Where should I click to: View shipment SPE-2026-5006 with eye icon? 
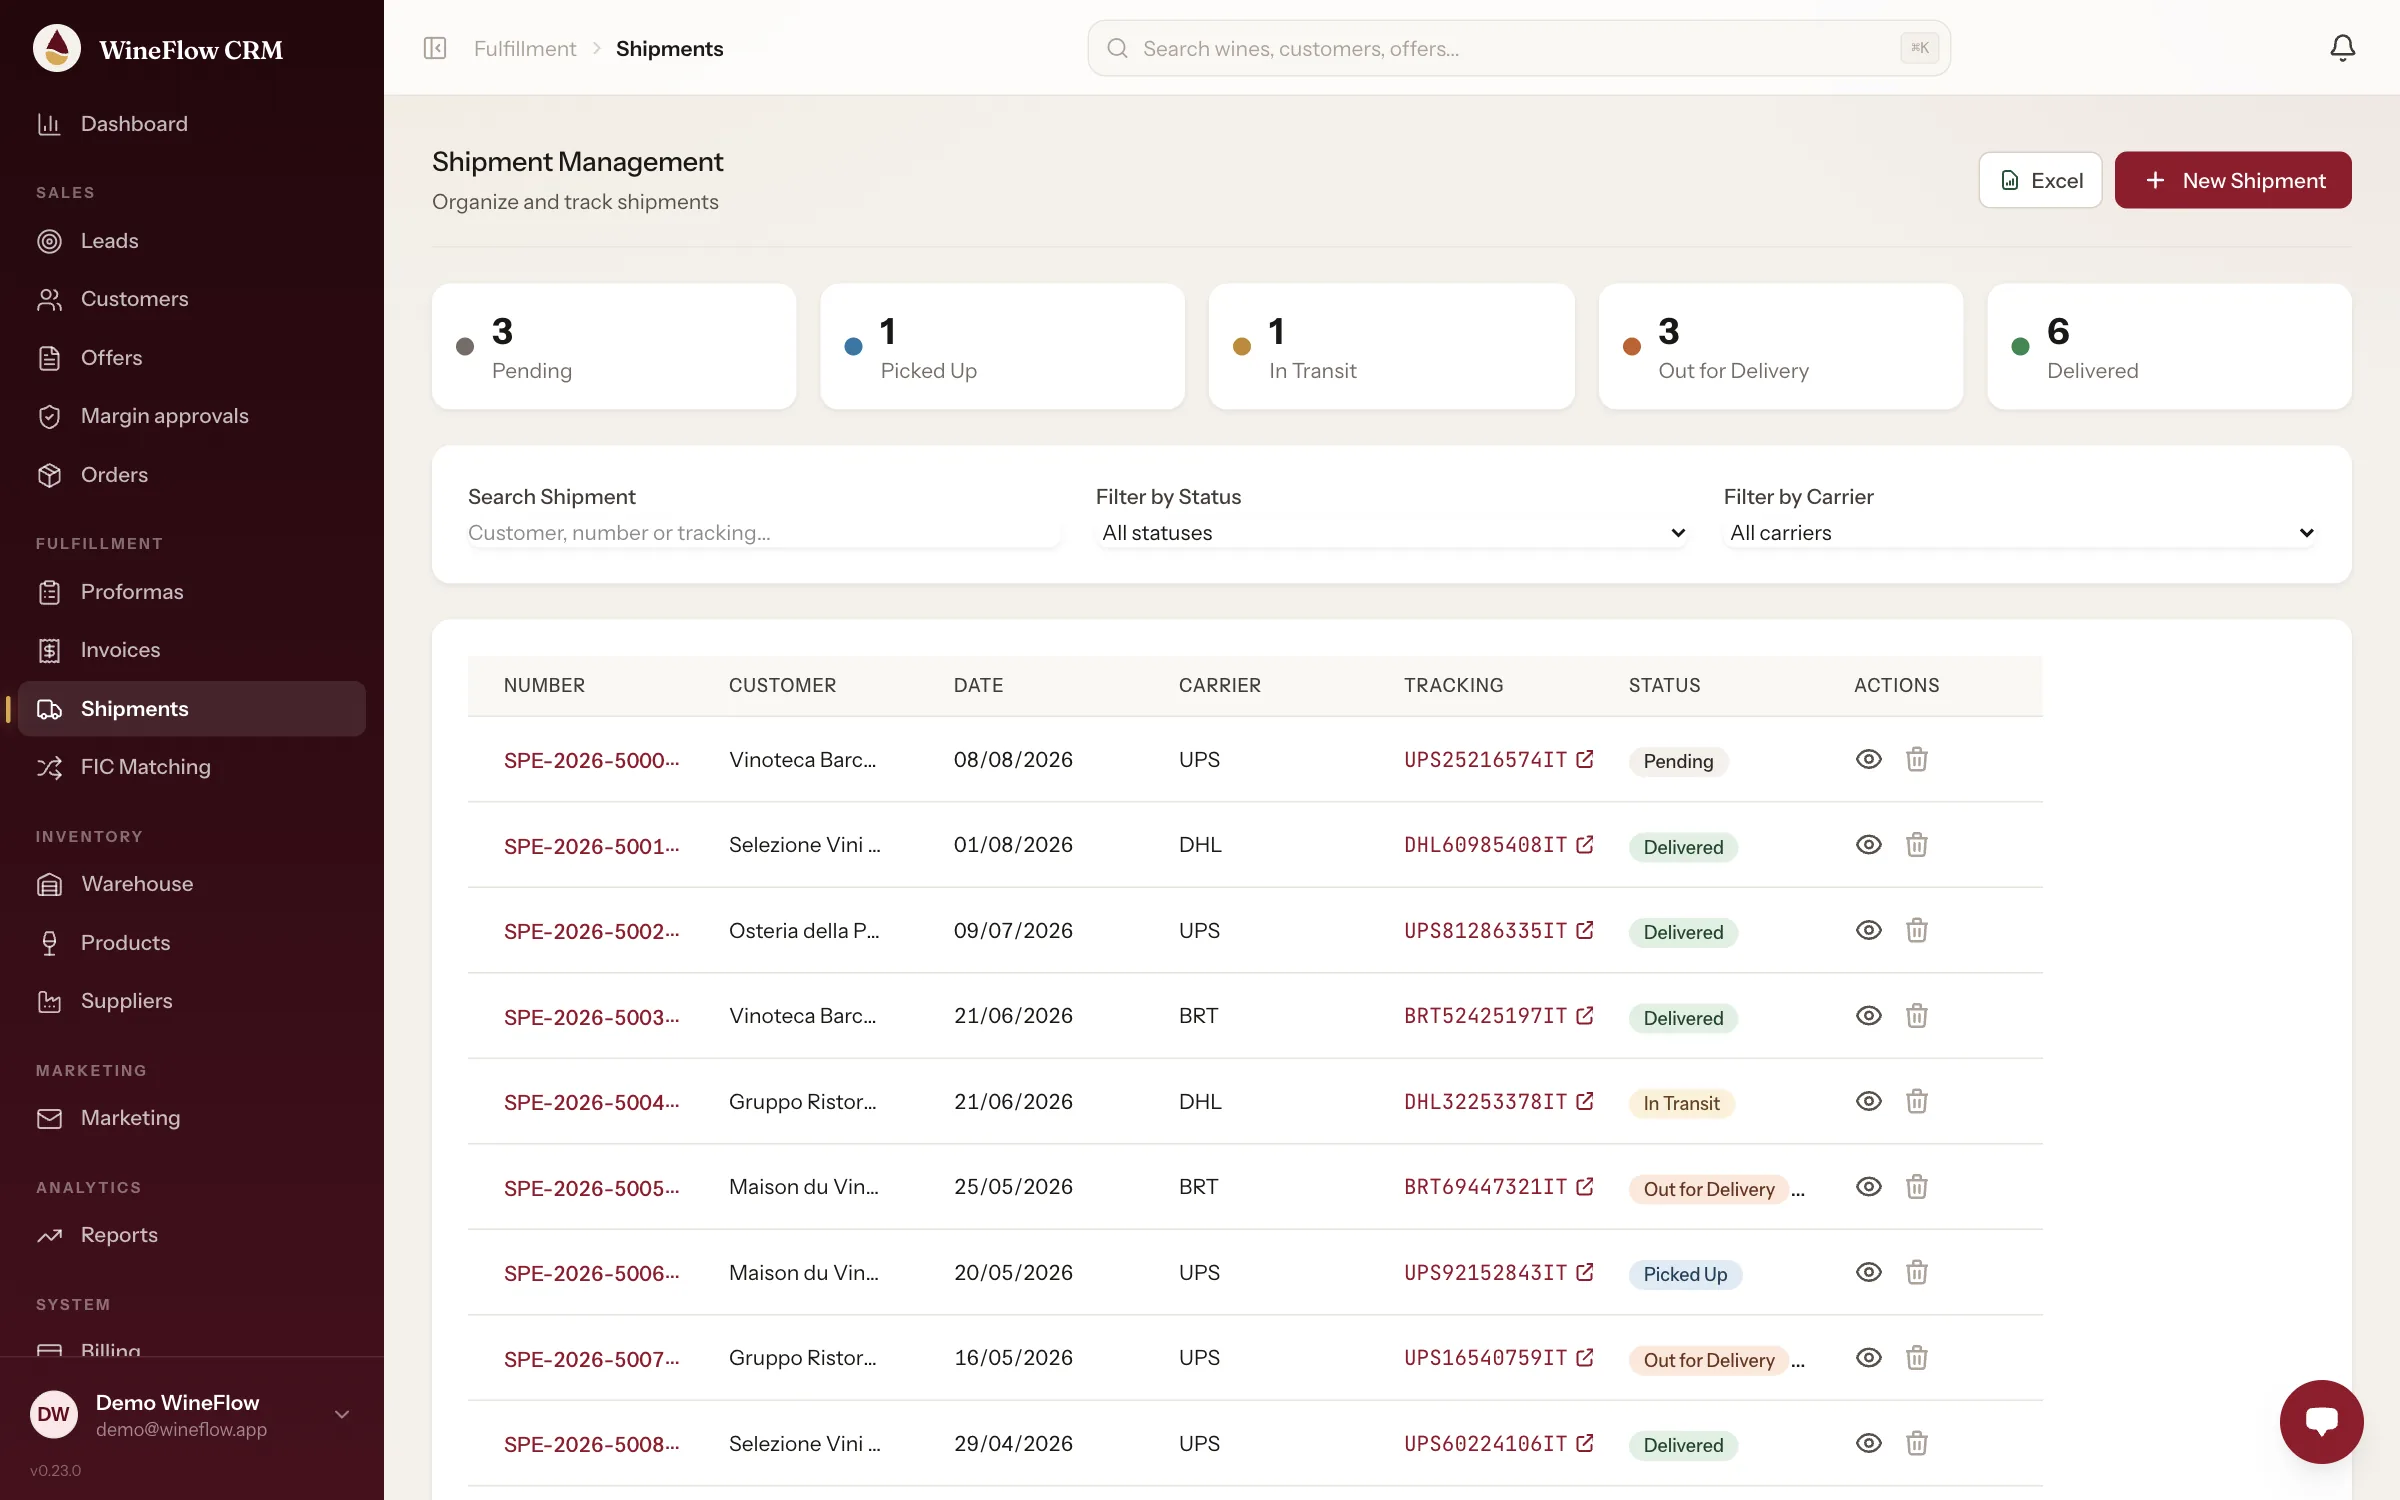(x=1868, y=1272)
